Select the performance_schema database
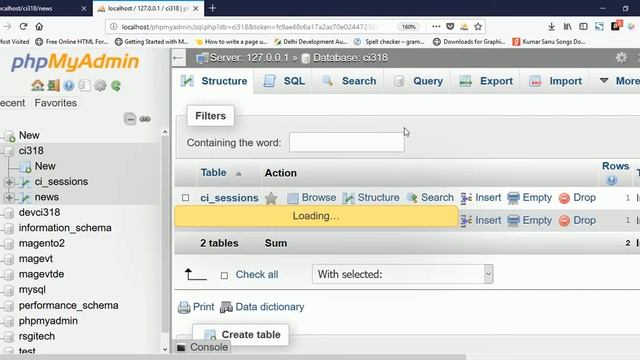 coord(69,305)
